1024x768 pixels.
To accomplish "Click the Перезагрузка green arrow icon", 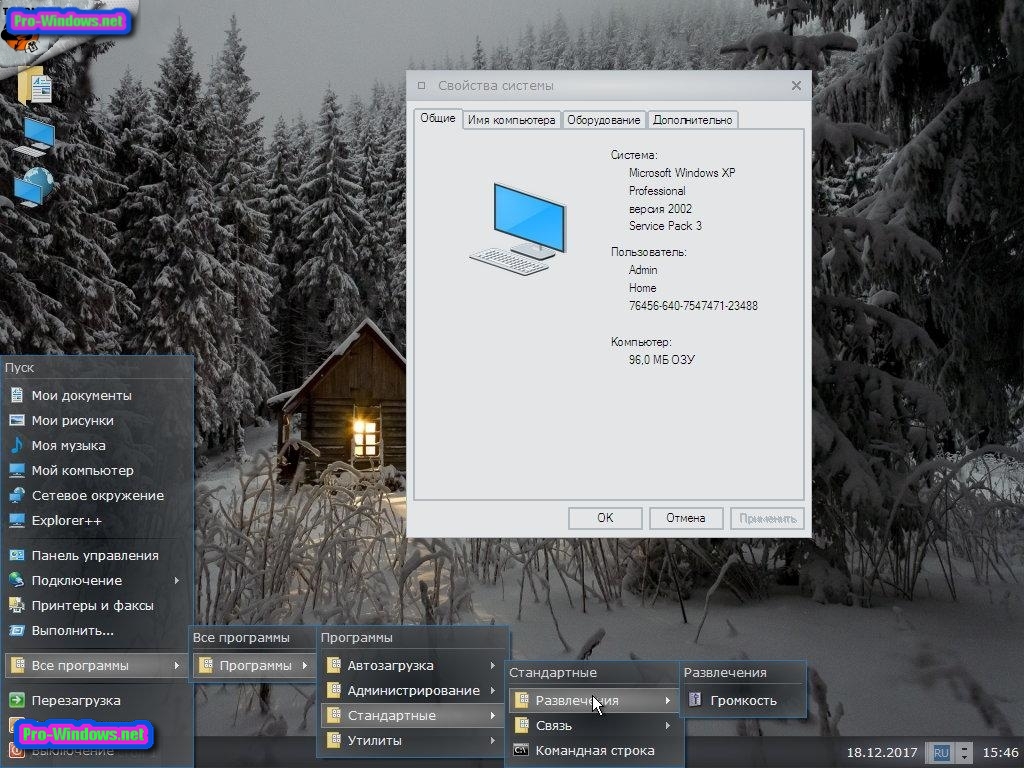I will (x=17, y=700).
